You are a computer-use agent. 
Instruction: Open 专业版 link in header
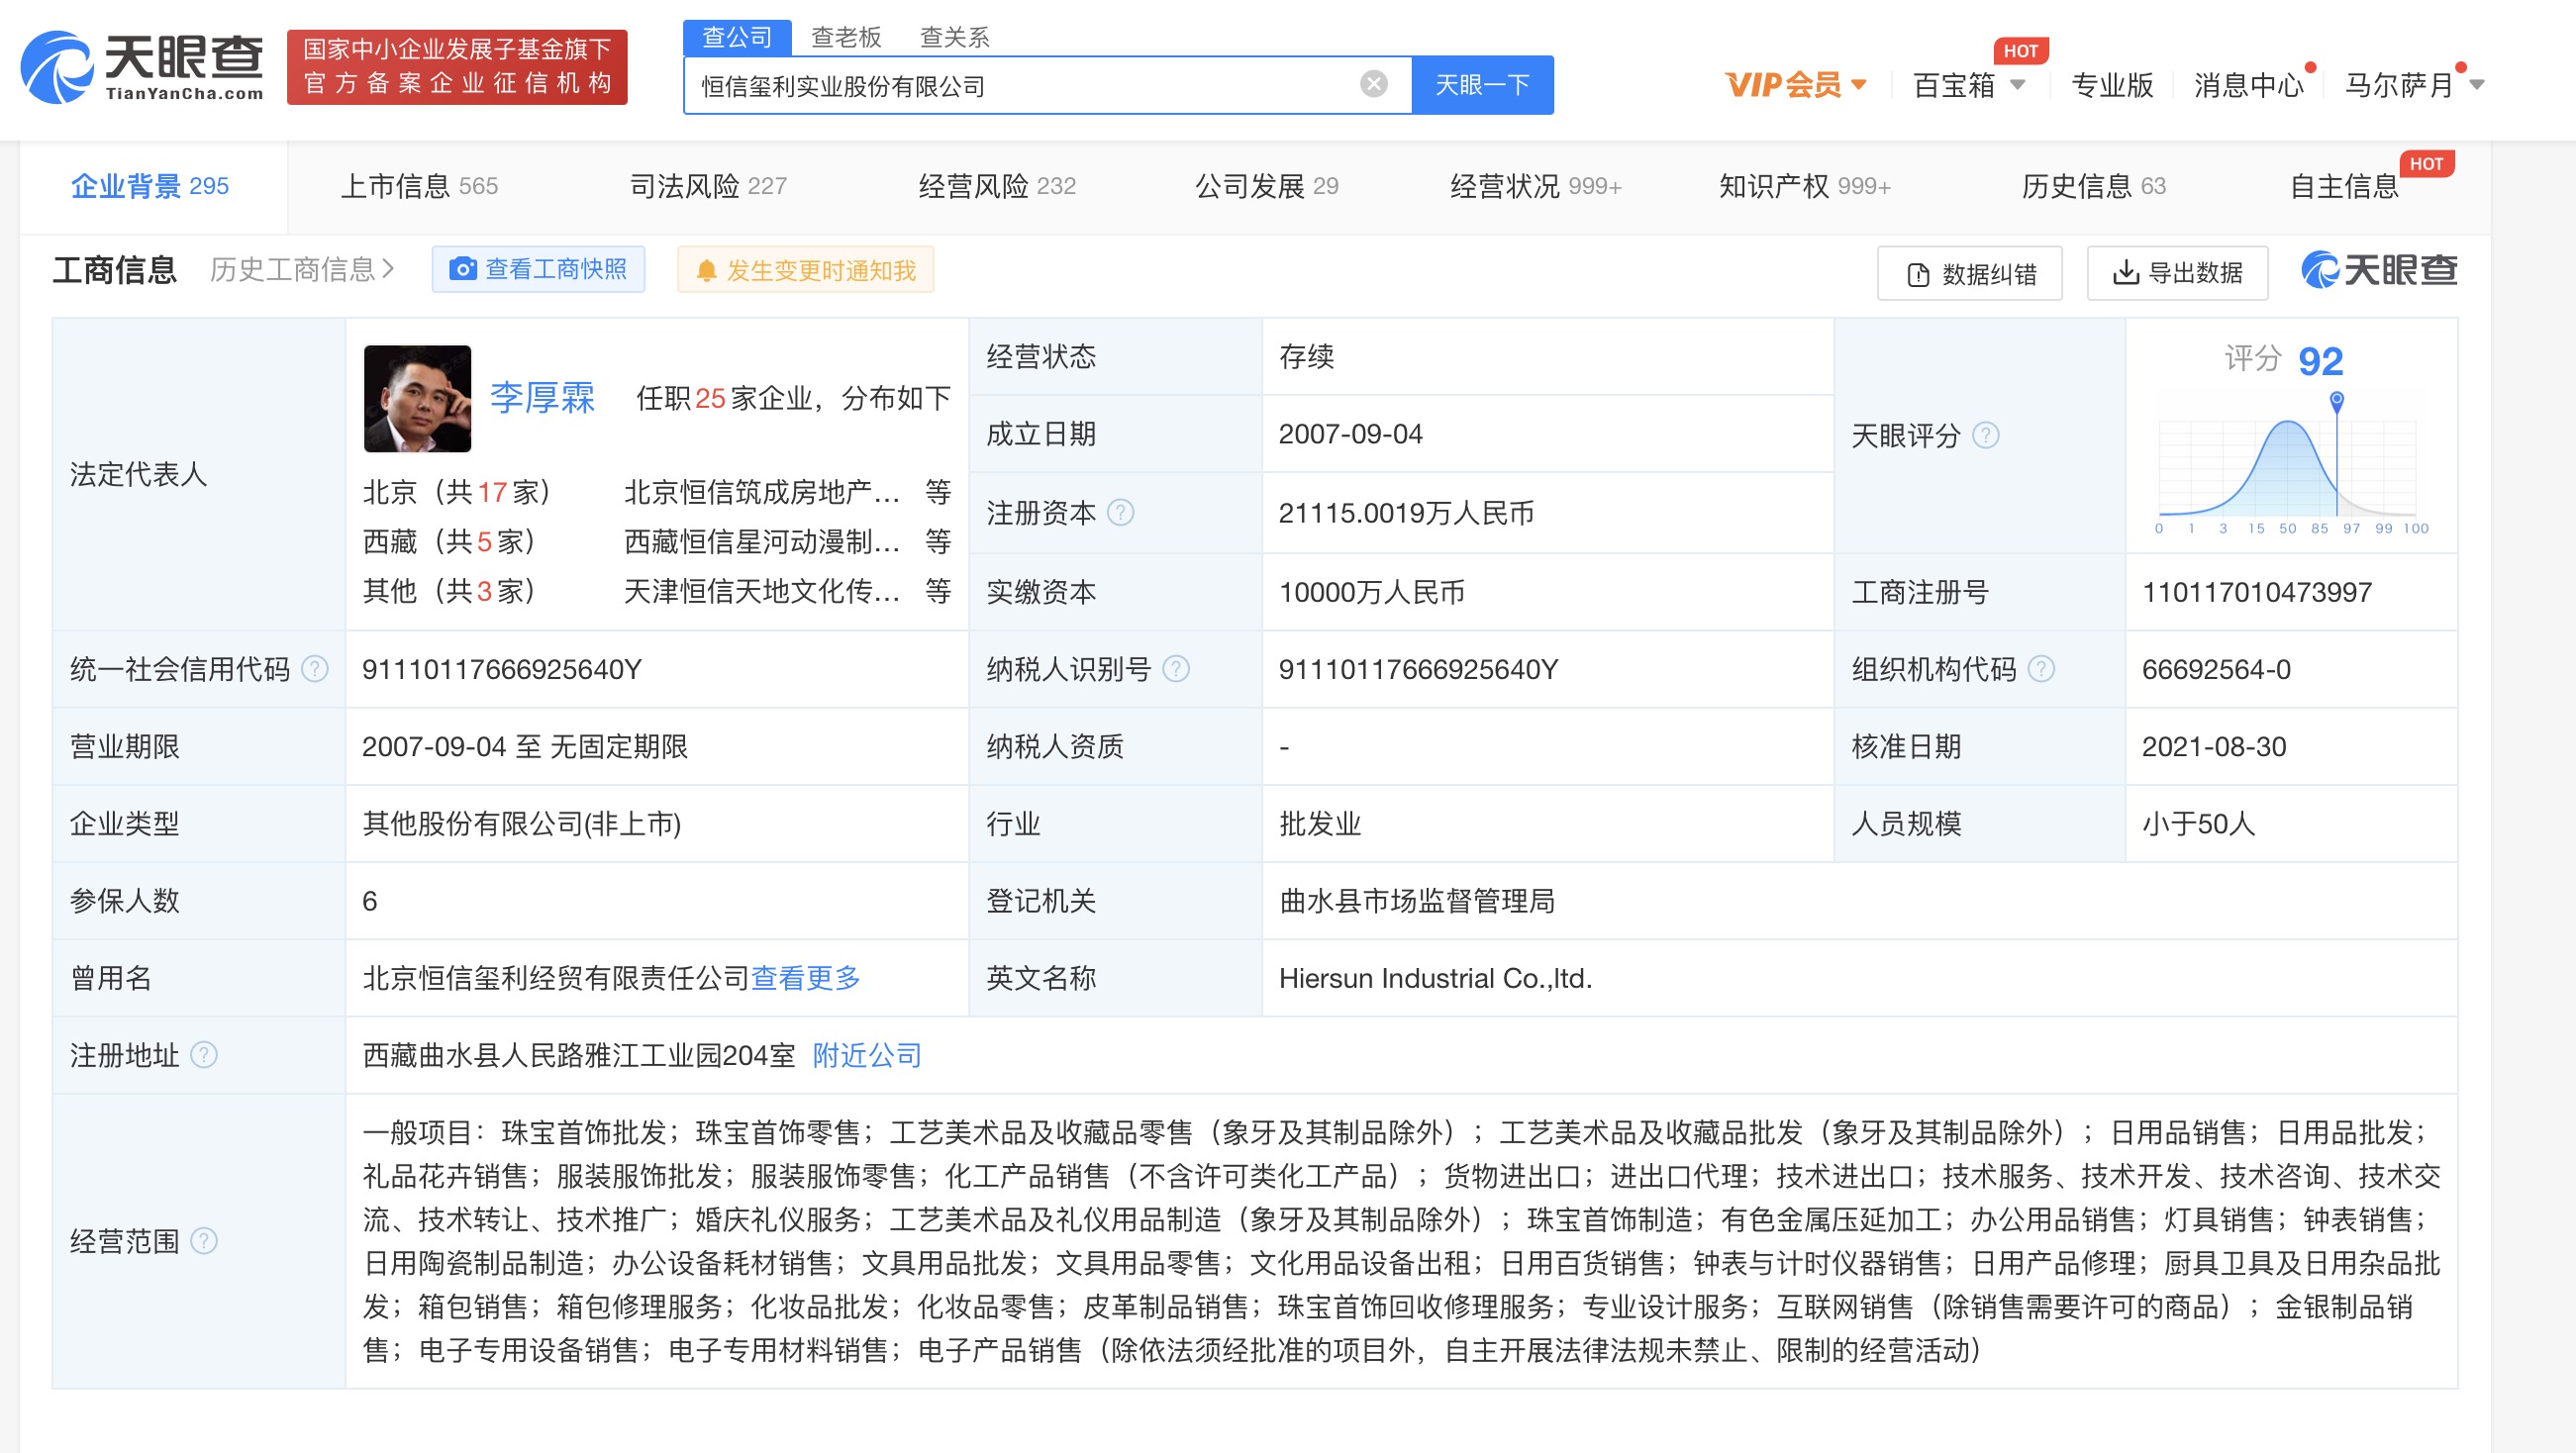click(x=2112, y=85)
